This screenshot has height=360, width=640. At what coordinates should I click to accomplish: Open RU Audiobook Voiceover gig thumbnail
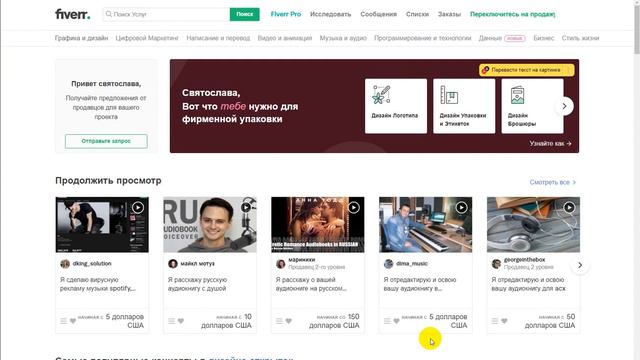[210, 224]
